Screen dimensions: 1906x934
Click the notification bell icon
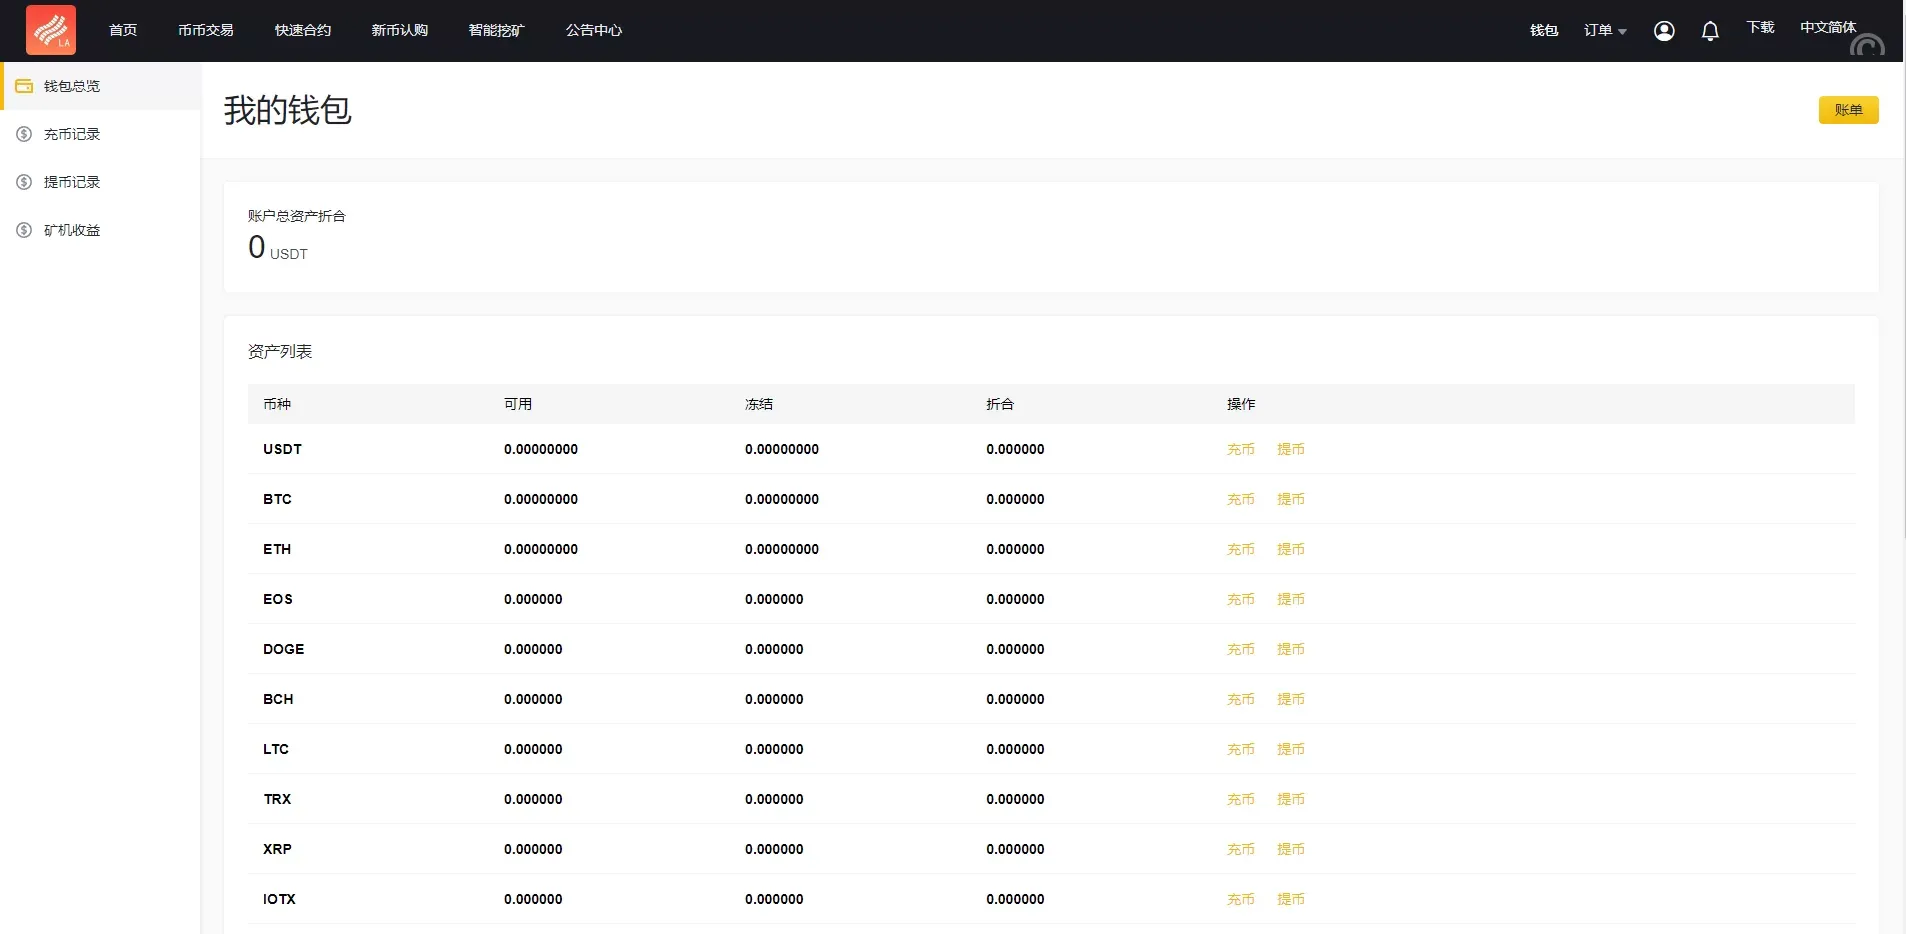(1710, 31)
